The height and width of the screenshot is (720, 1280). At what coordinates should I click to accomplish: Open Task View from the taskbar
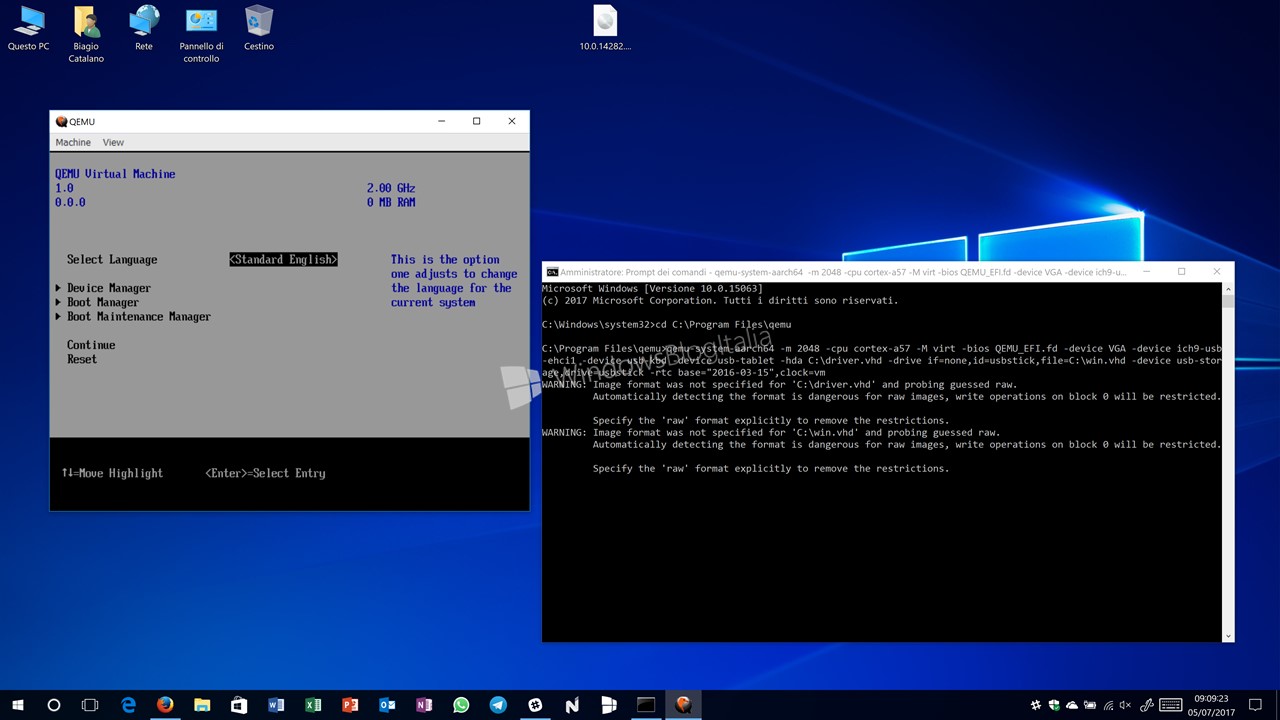point(90,705)
